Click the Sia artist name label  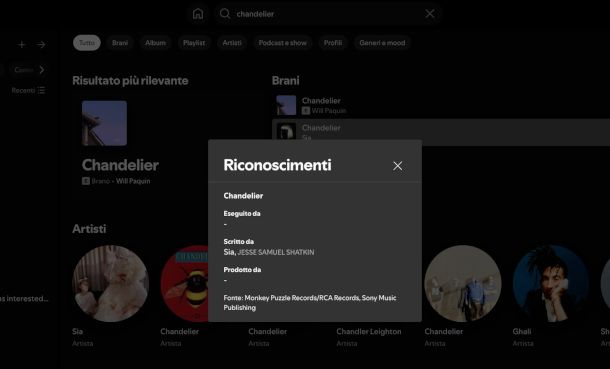point(77,331)
